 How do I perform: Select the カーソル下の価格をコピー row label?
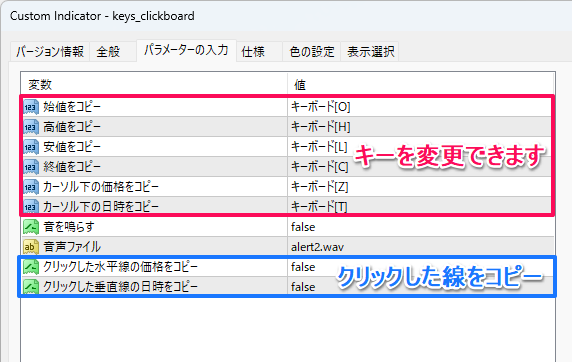point(101,187)
